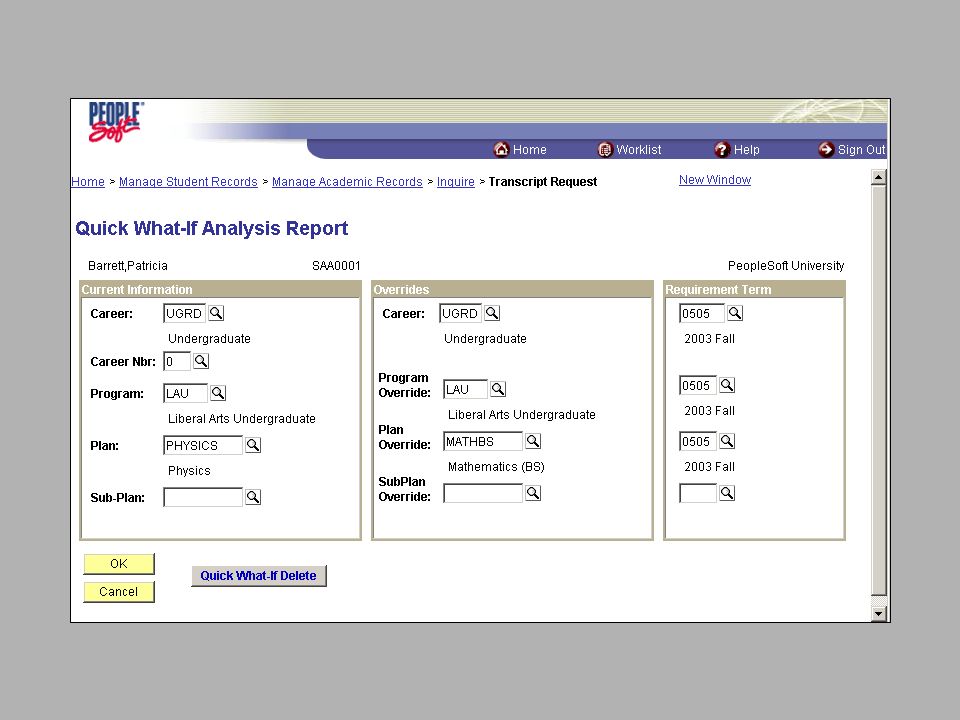Image resolution: width=960 pixels, height=720 pixels.
Task: Click the Program Override field LAU
Action: tap(465, 389)
